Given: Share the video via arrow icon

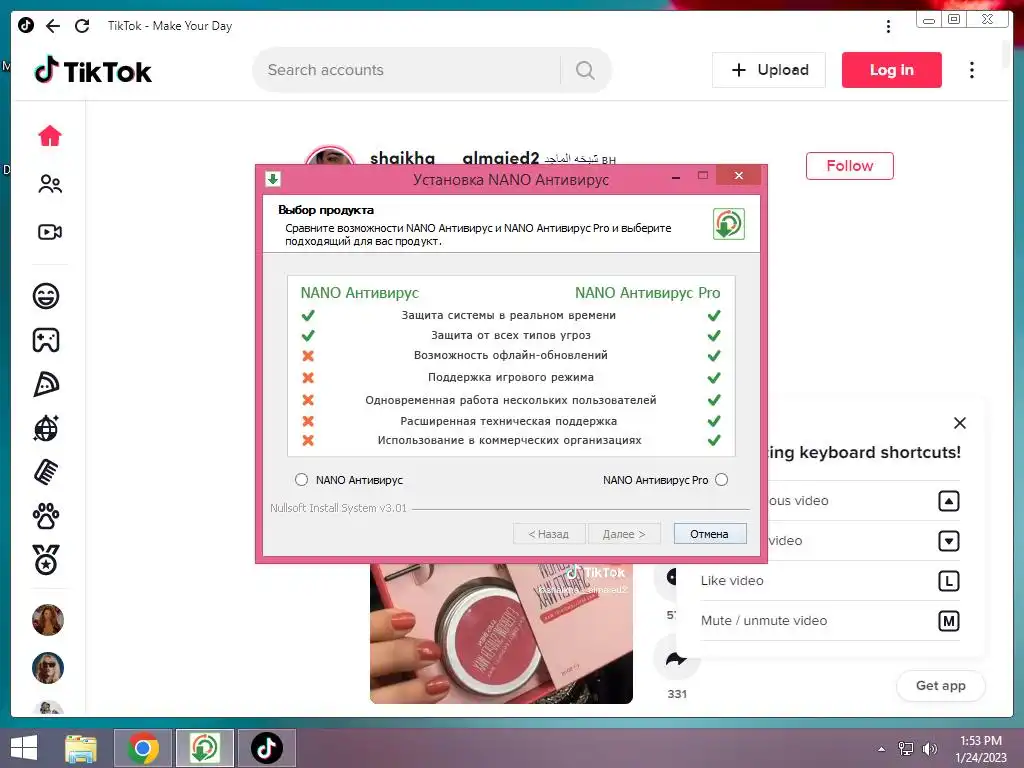Looking at the screenshot, I should [x=677, y=658].
